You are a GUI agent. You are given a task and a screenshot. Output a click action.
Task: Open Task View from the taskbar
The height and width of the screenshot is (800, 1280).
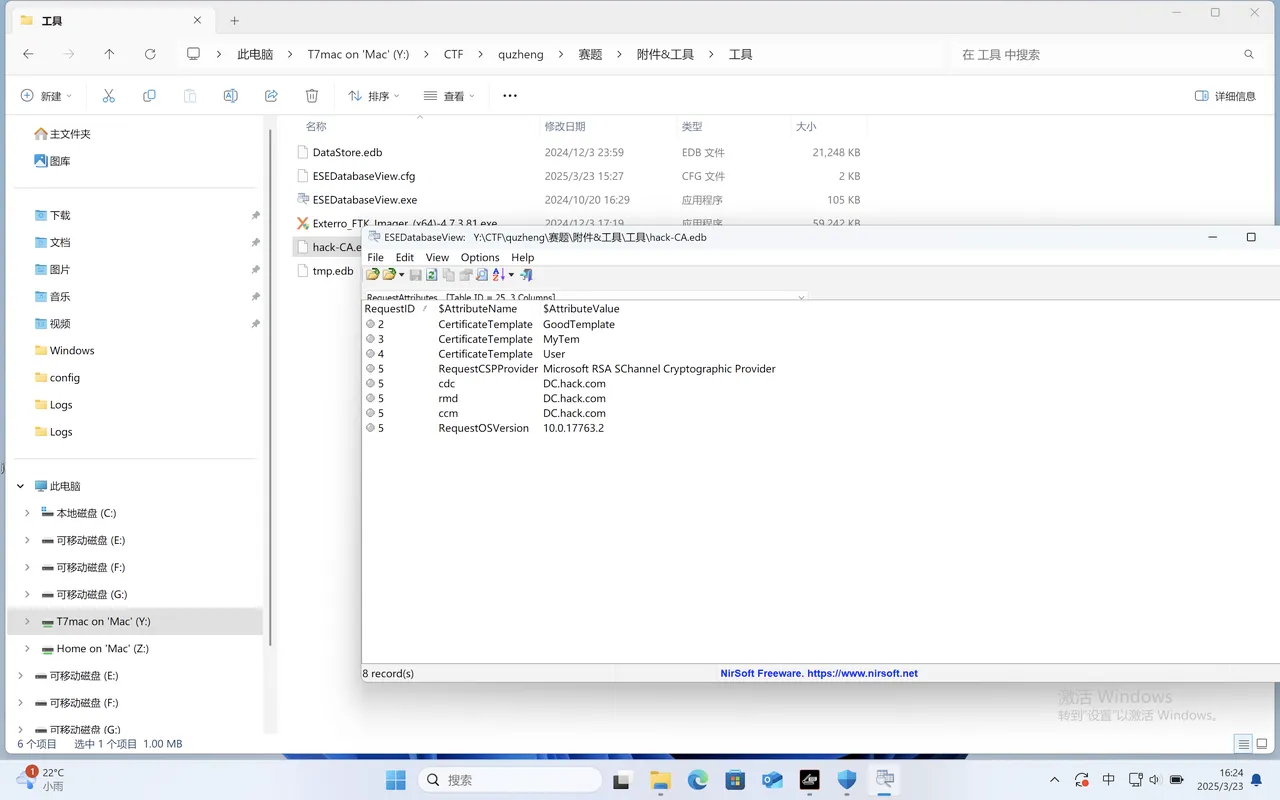click(x=622, y=780)
